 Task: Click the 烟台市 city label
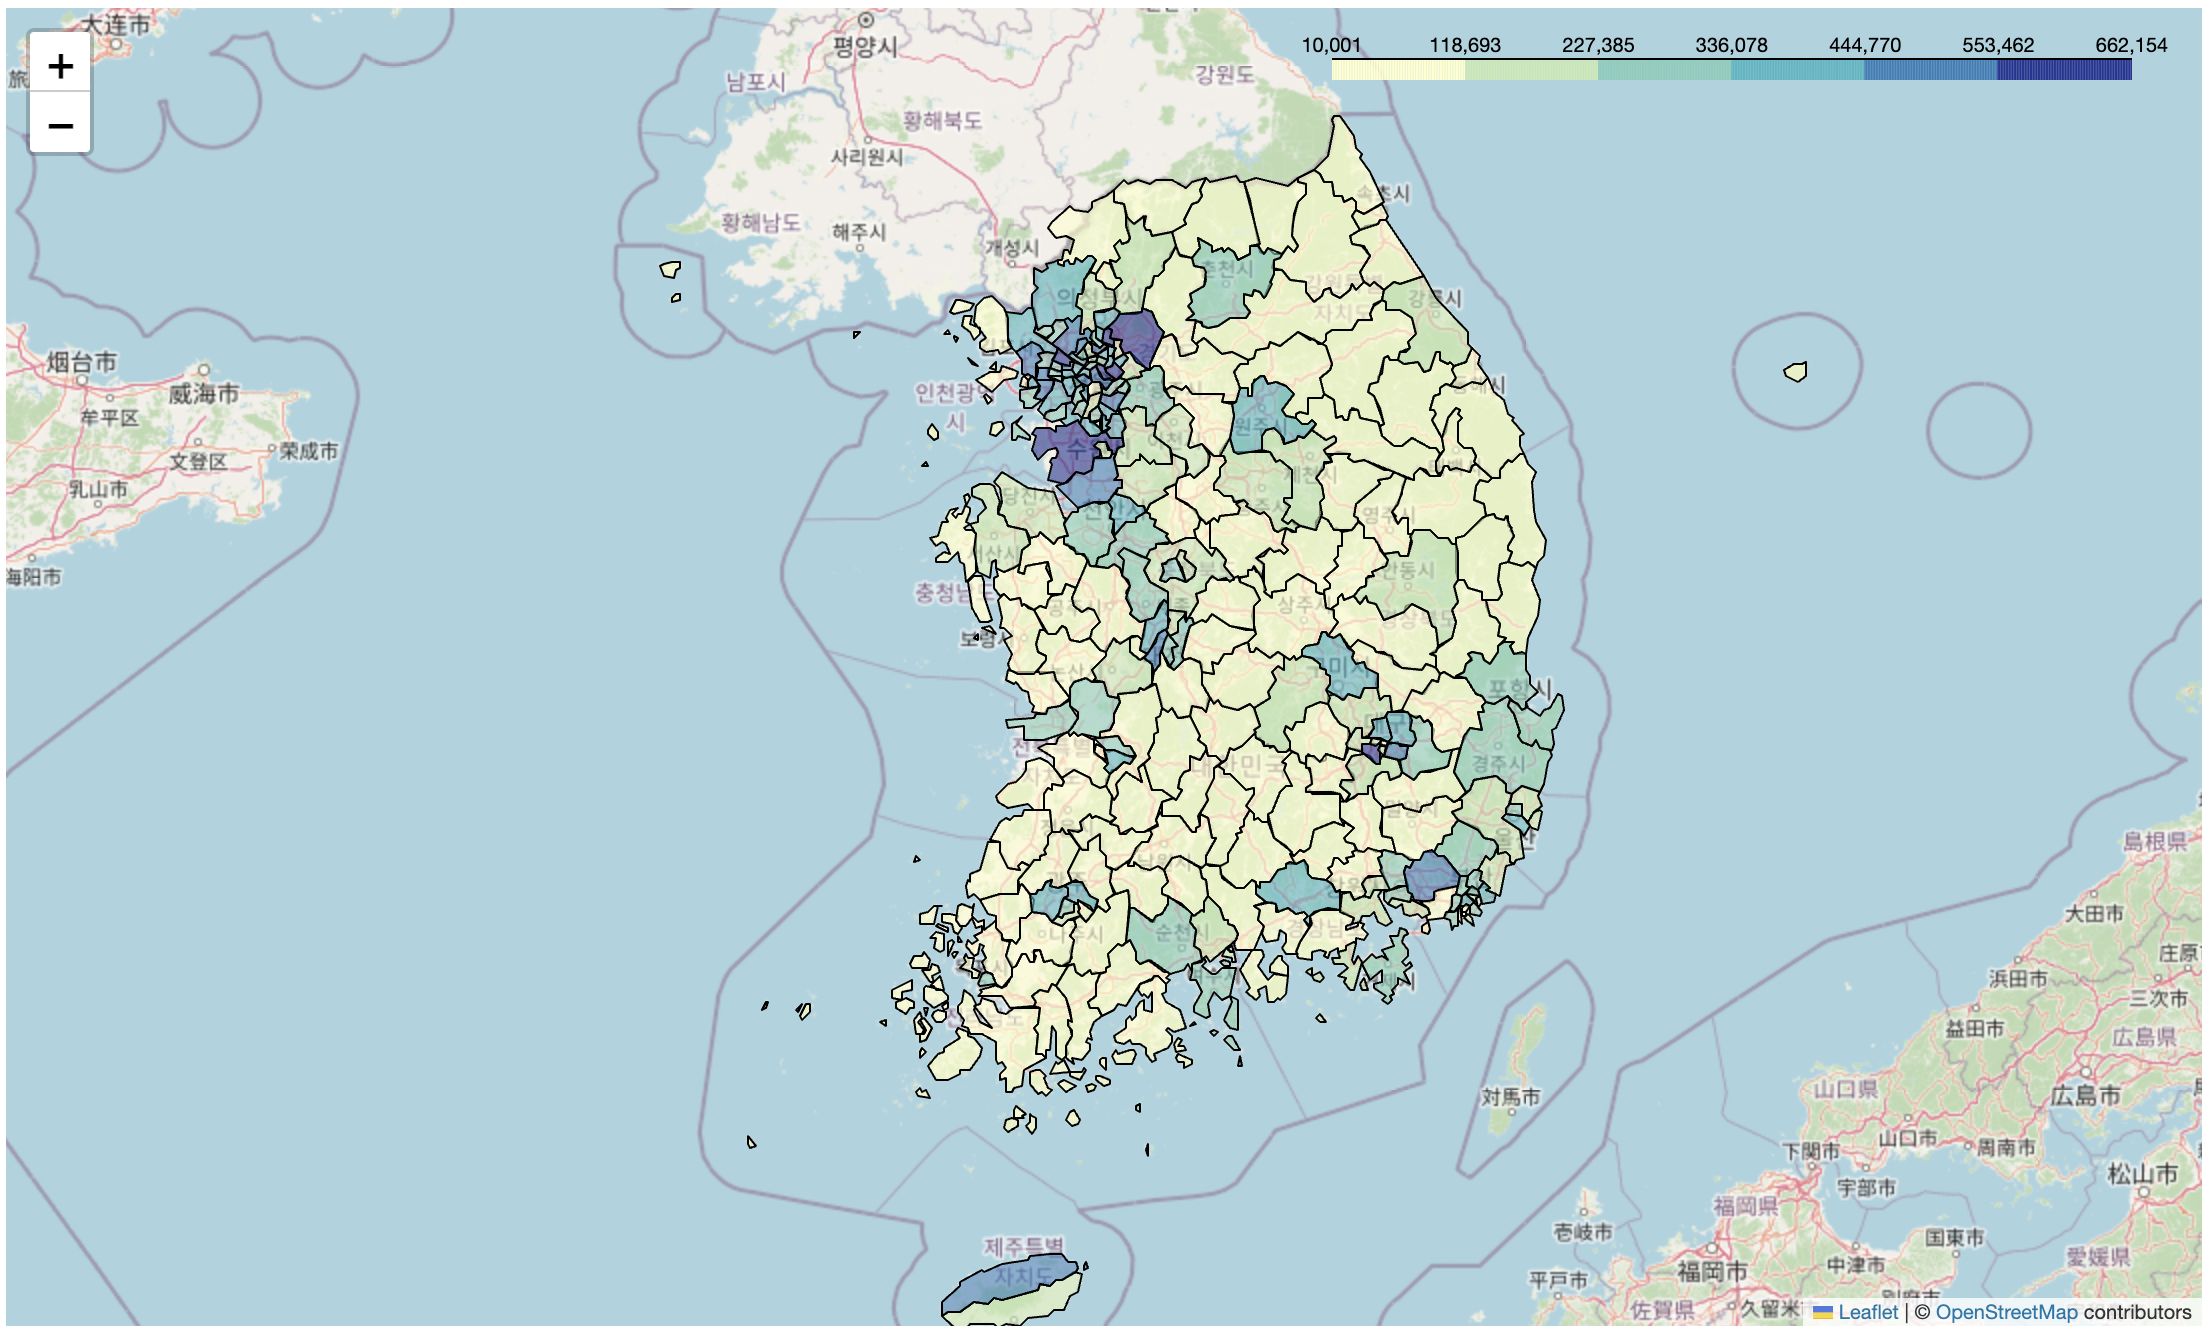click(x=82, y=362)
